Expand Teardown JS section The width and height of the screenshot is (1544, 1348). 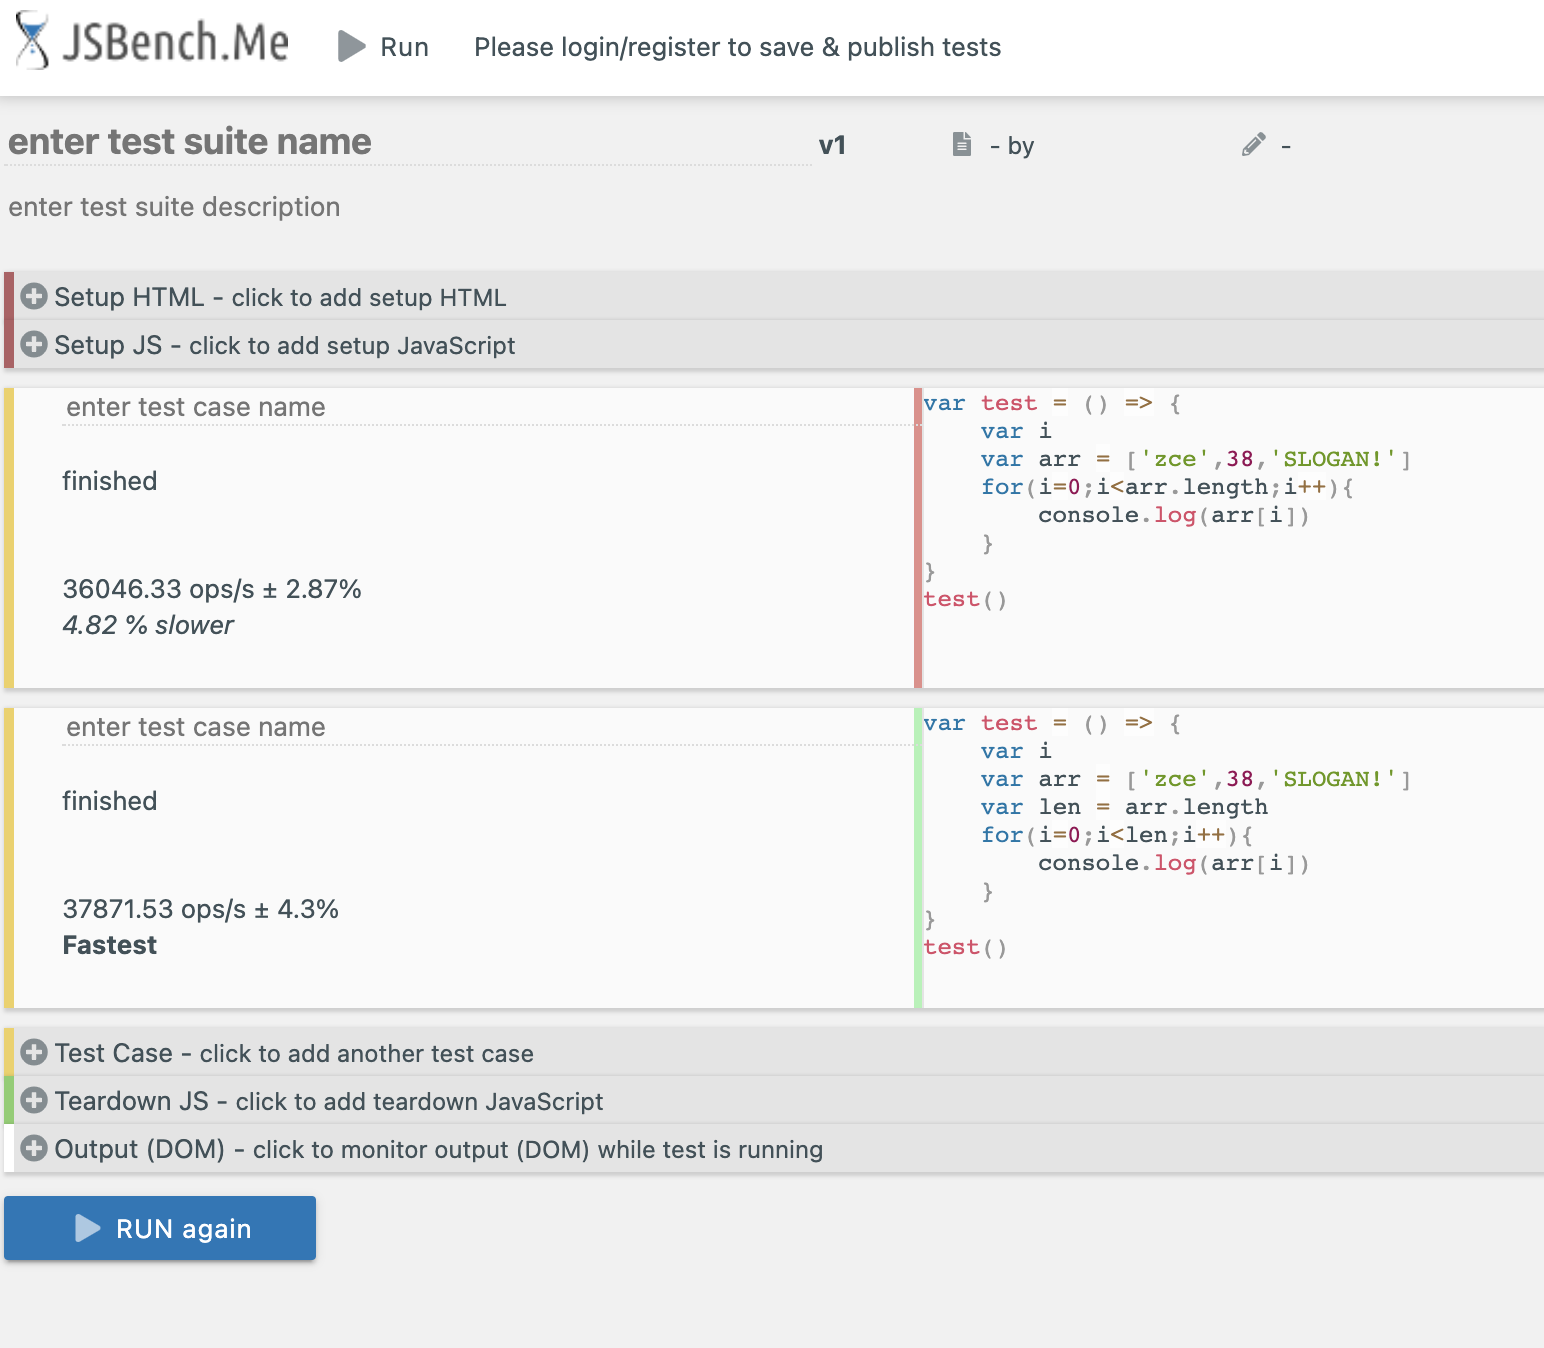[x=329, y=1101]
